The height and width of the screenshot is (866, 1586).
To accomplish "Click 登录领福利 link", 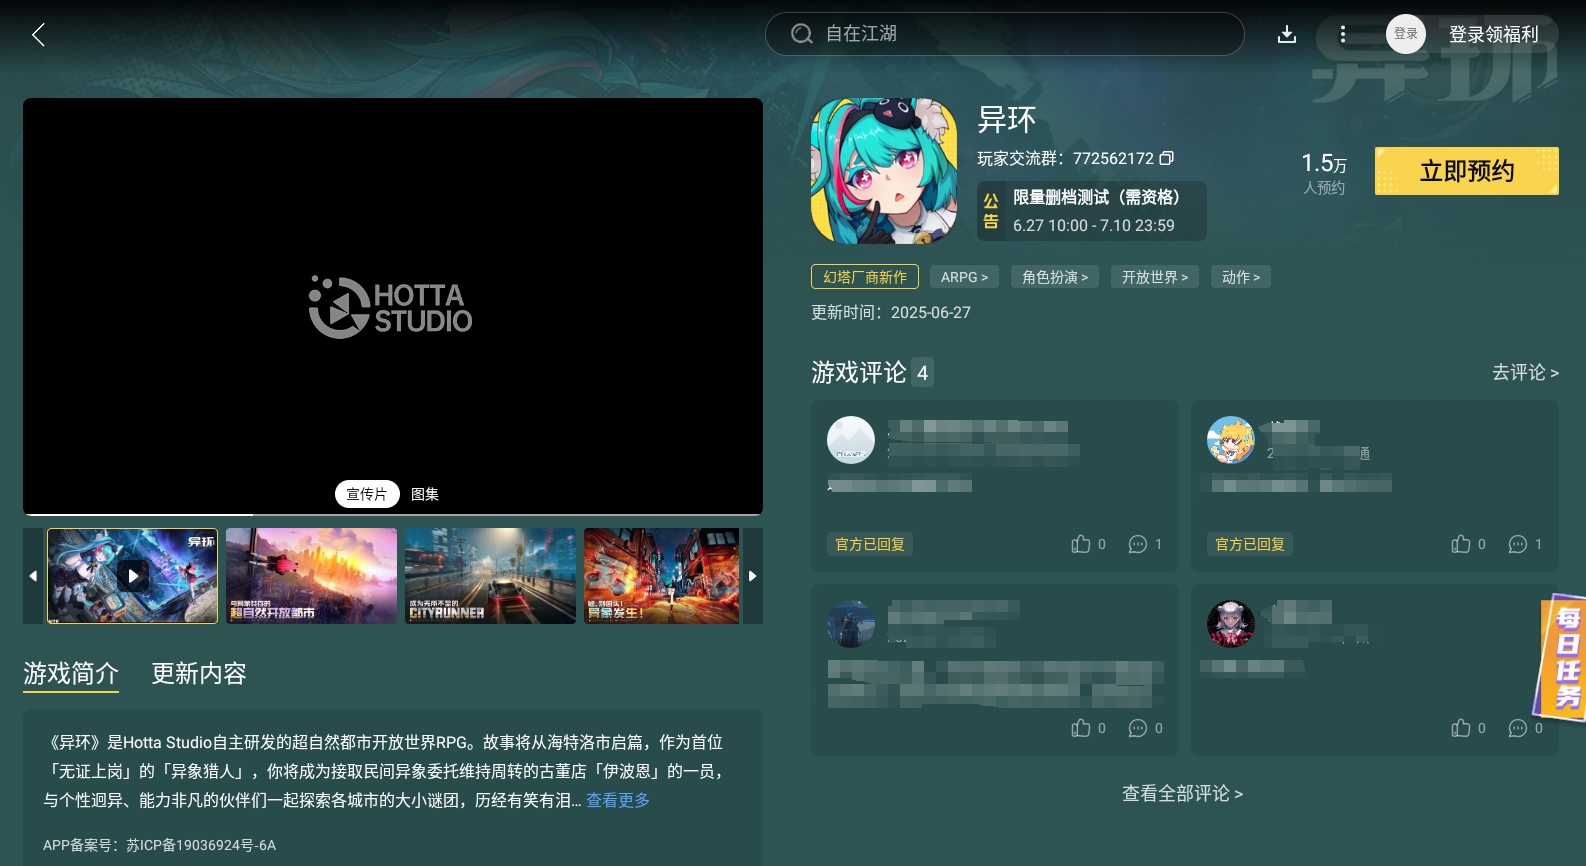I will click(1493, 34).
